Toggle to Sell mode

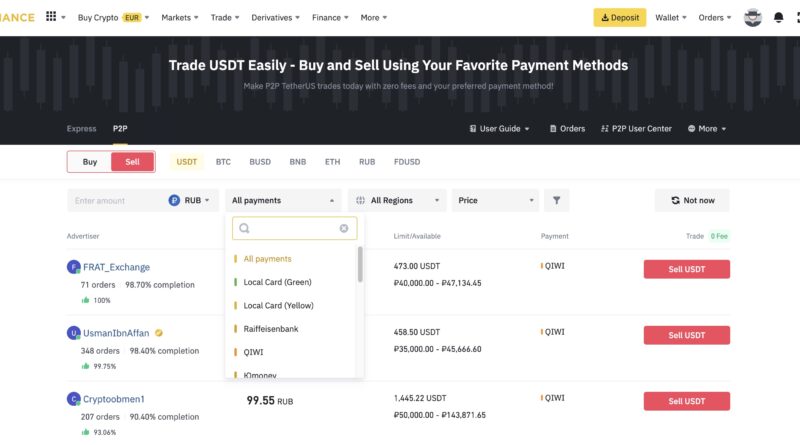click(132, 161)
